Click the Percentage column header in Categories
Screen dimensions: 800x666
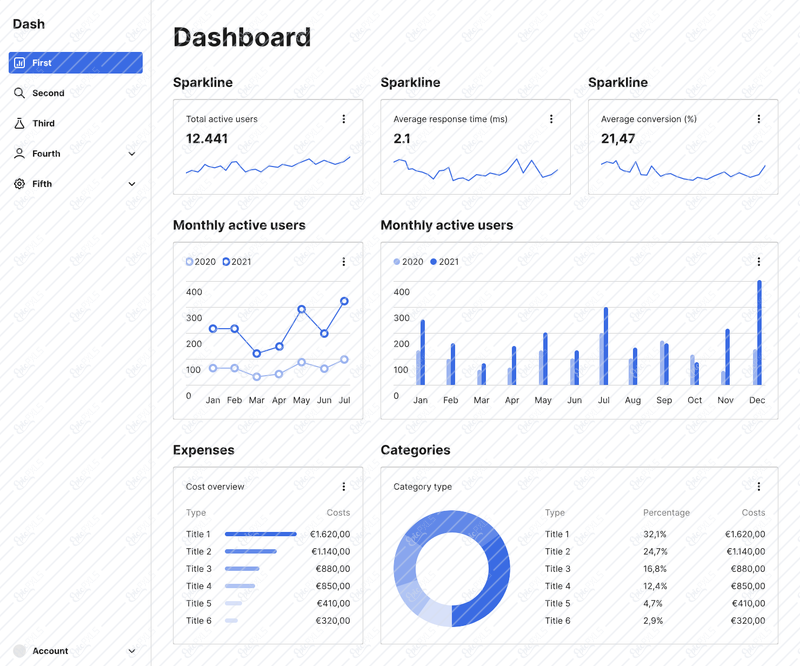(666, 512)
